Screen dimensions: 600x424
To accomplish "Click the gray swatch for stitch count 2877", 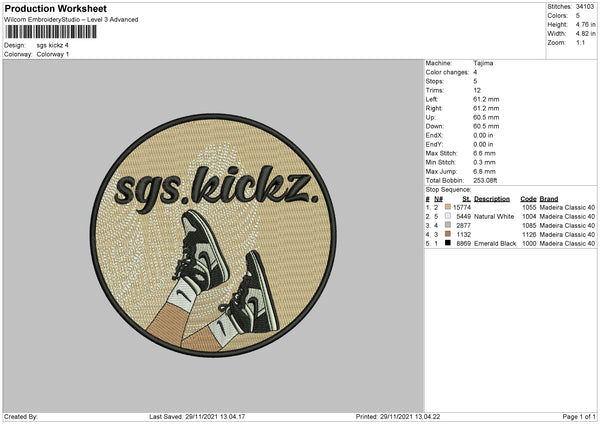I will pos(448,225).
